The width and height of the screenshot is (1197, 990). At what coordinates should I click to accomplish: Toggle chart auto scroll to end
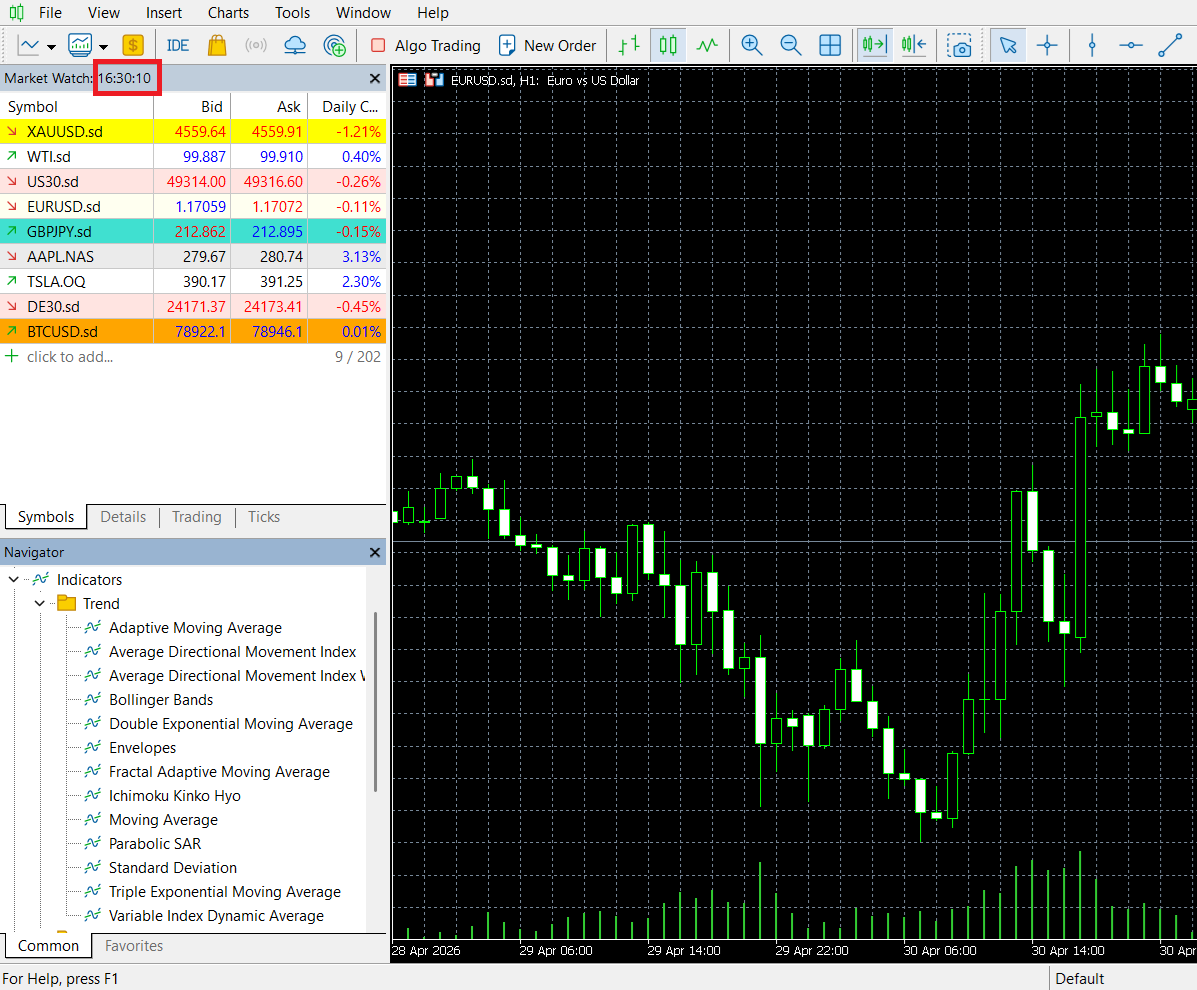click(874, 46)
